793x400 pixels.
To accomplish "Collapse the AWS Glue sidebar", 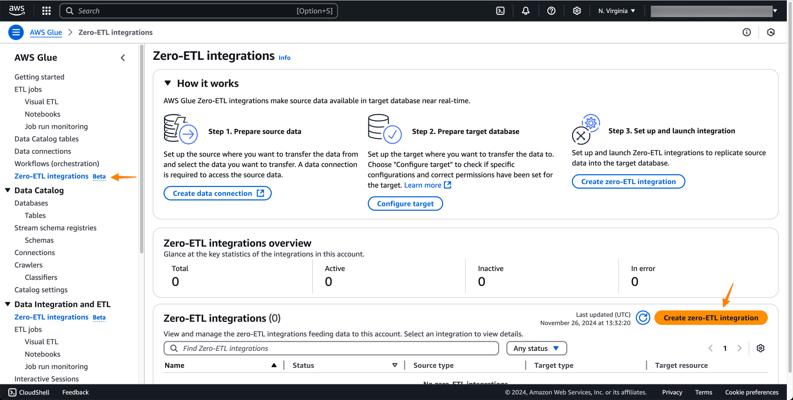I will [x=123, y=58].
